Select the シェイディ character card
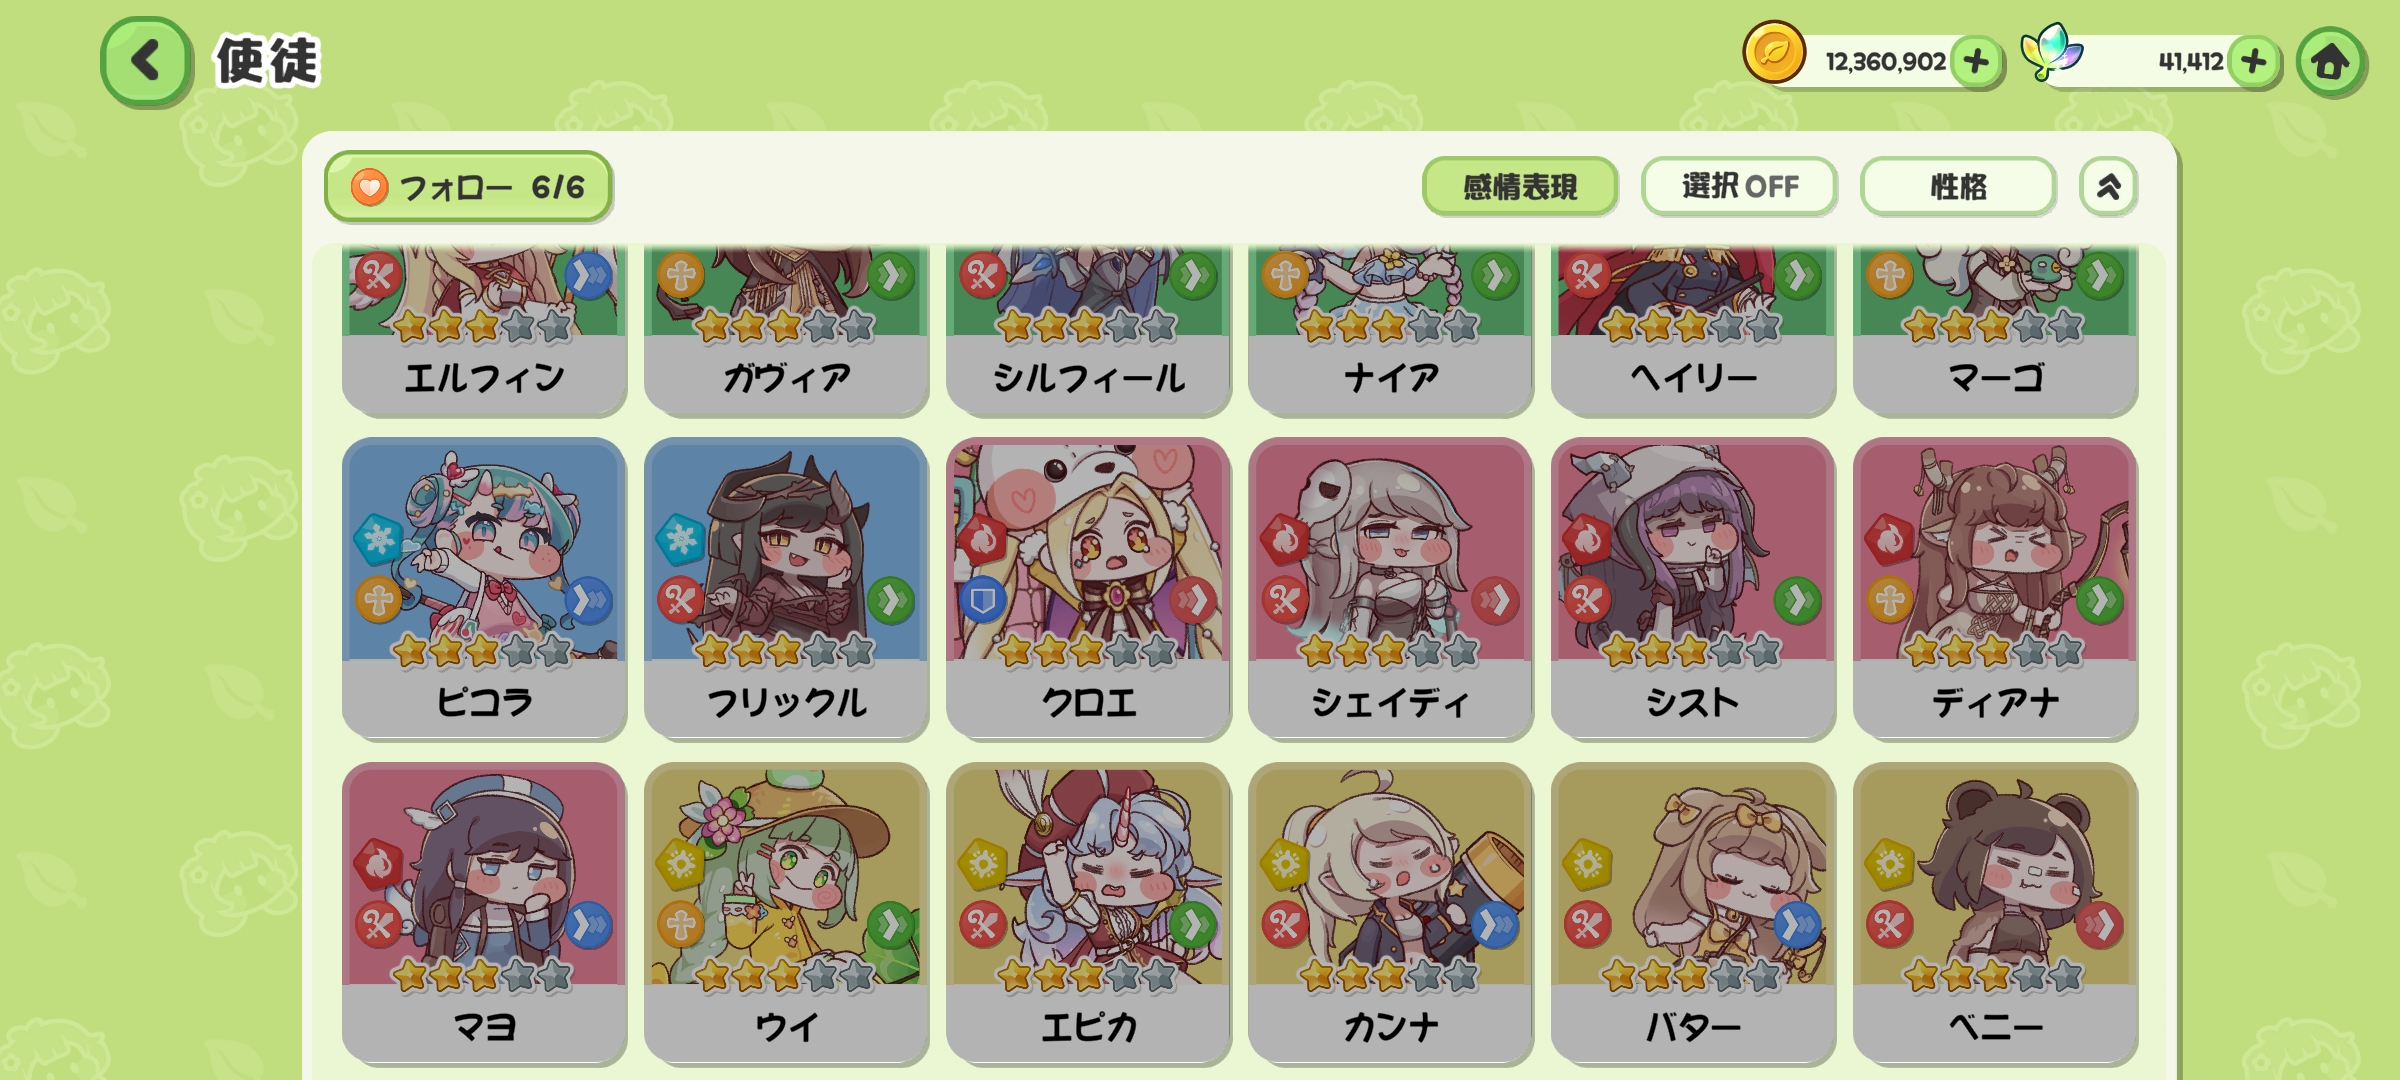 tap(1390, 589)
